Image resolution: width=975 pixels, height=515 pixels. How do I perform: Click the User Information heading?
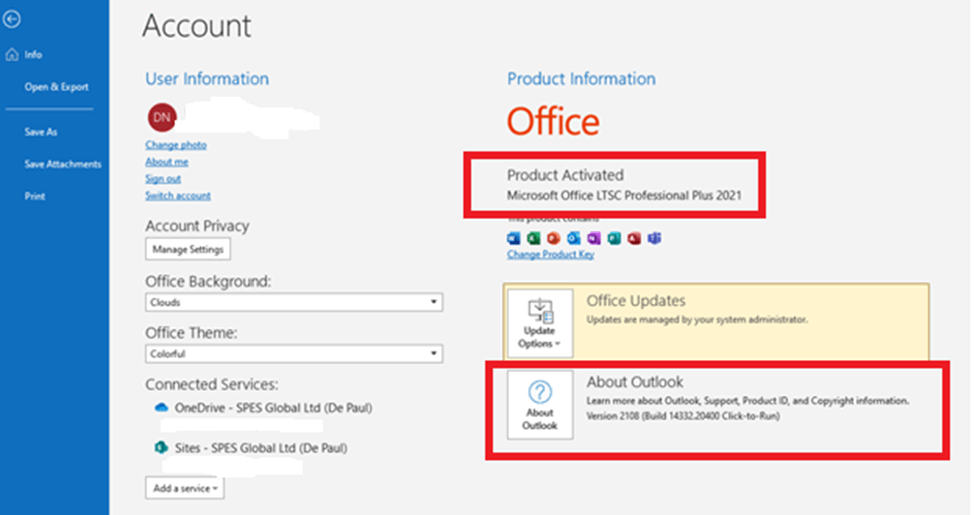[x=207, y=79]
